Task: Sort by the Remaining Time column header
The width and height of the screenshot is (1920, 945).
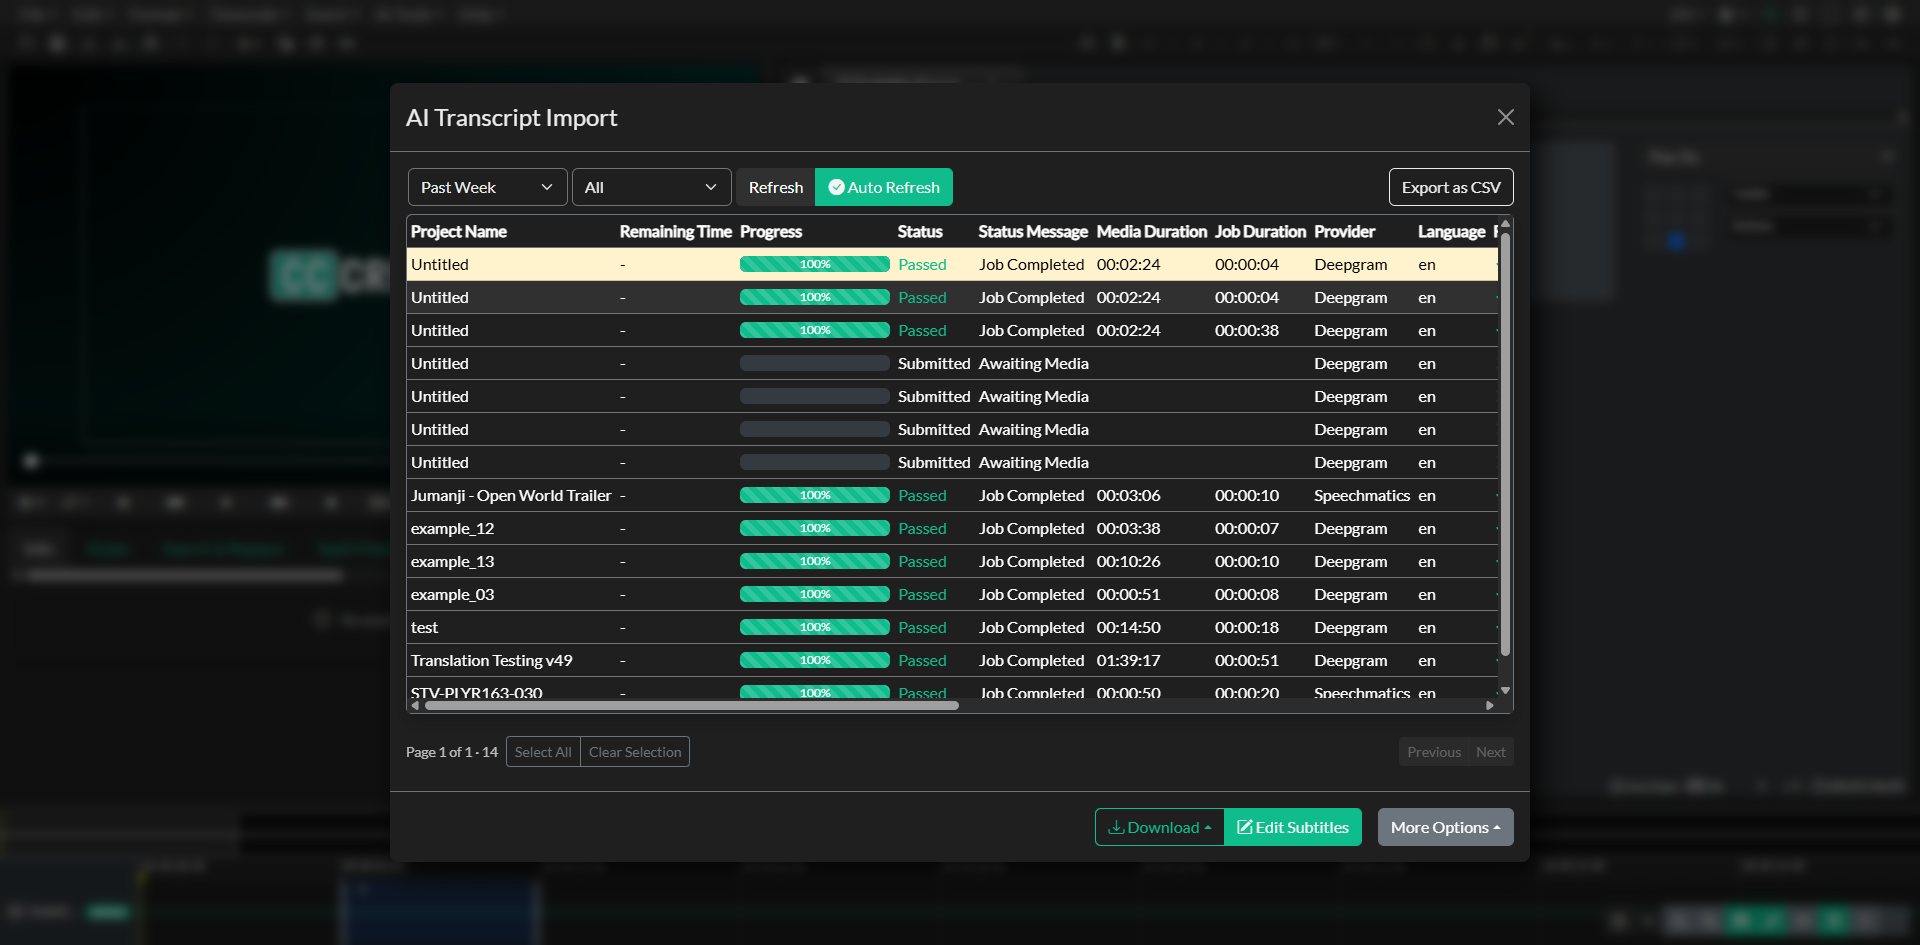Action: (676, 231)
